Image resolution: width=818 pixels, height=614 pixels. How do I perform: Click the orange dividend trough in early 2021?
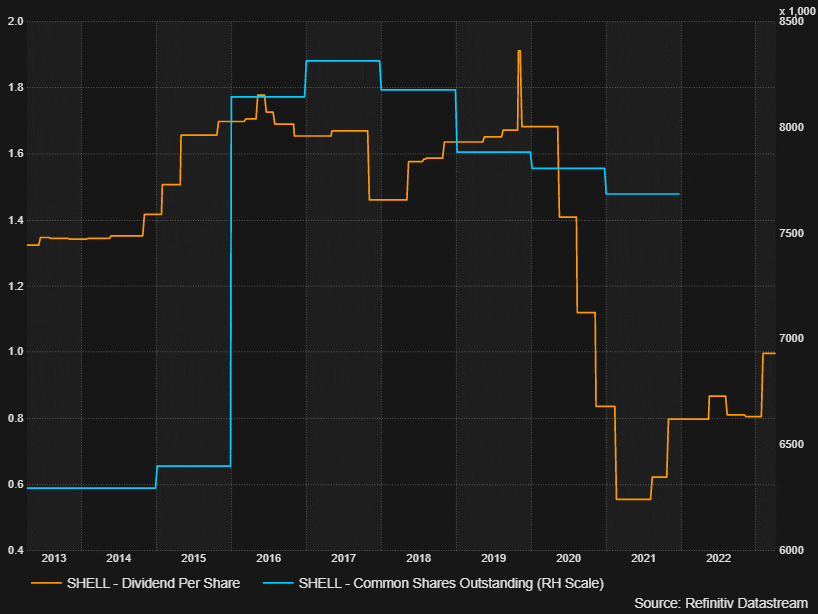[633, 499]
